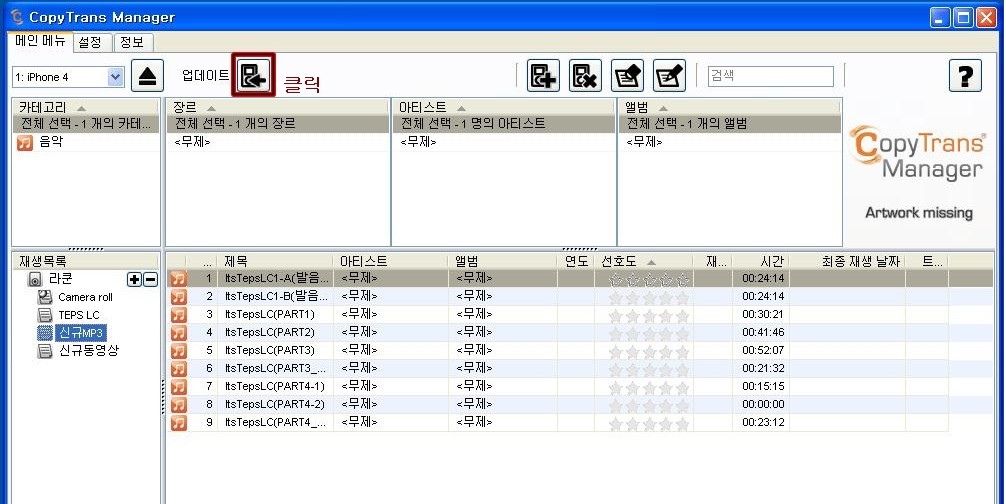Open the iPhone 4 device dropdown
This screenshot has width=1006, height=504.
click(x=115, y=77)
